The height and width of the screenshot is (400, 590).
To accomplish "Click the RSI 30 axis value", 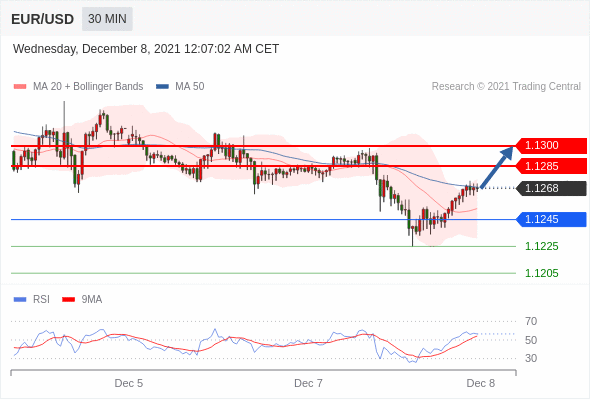I will (531, 358).
